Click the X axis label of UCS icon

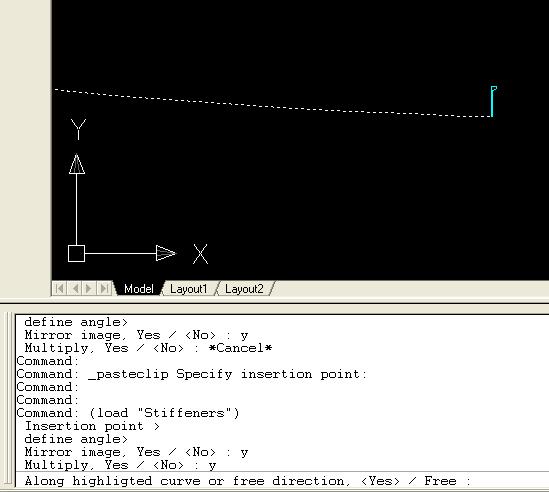pos(200,254)
